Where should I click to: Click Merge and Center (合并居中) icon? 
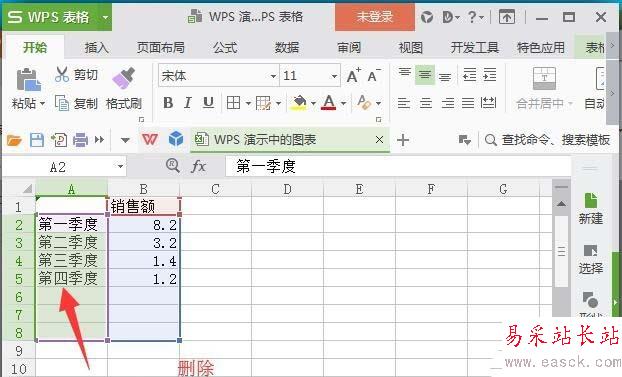pos(544,79)
